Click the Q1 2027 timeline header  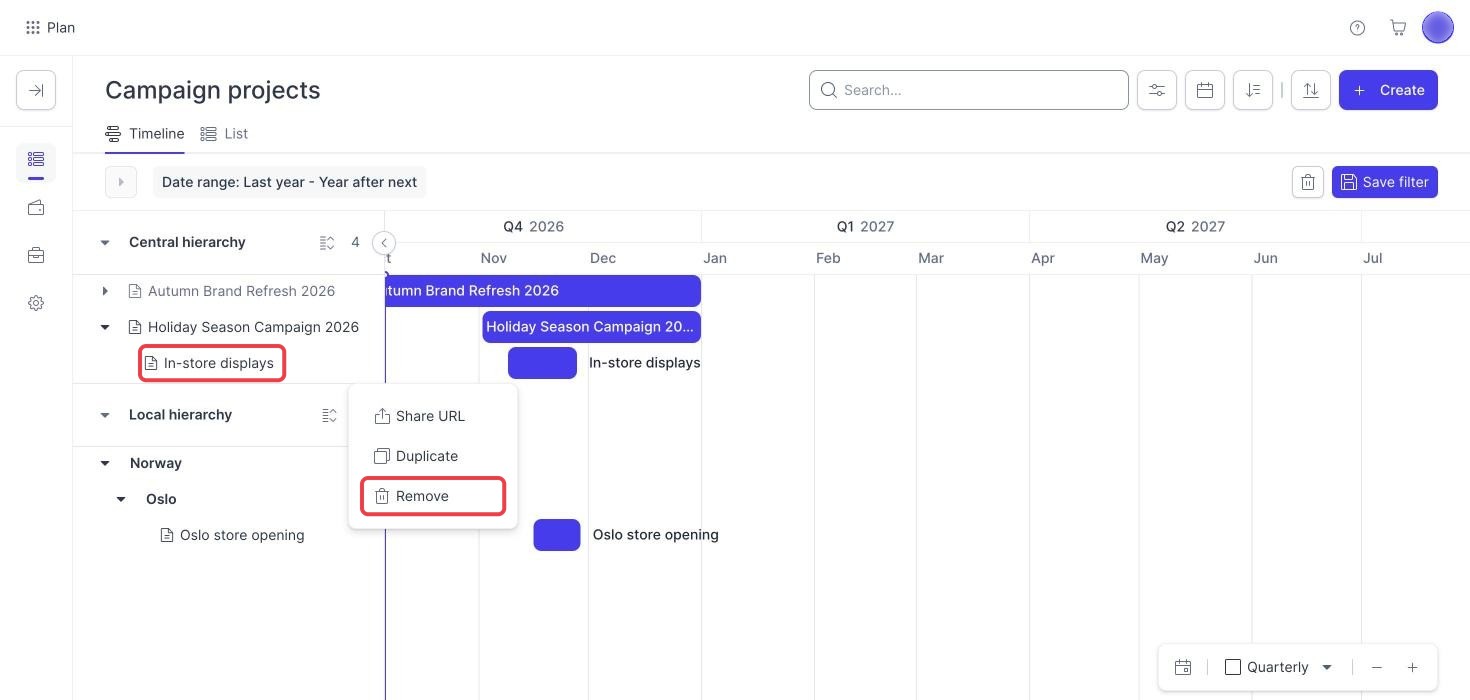point(865,227)
